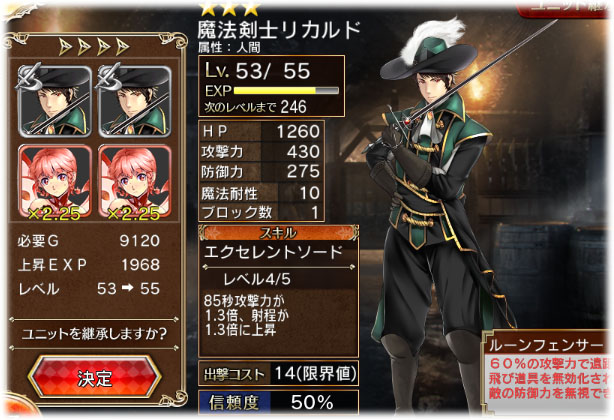Image resolution: width=614 pixels, height=420 pixels.
Task: Click the ルーンフェンサー class info panel
Action: (x=548, y=370)
